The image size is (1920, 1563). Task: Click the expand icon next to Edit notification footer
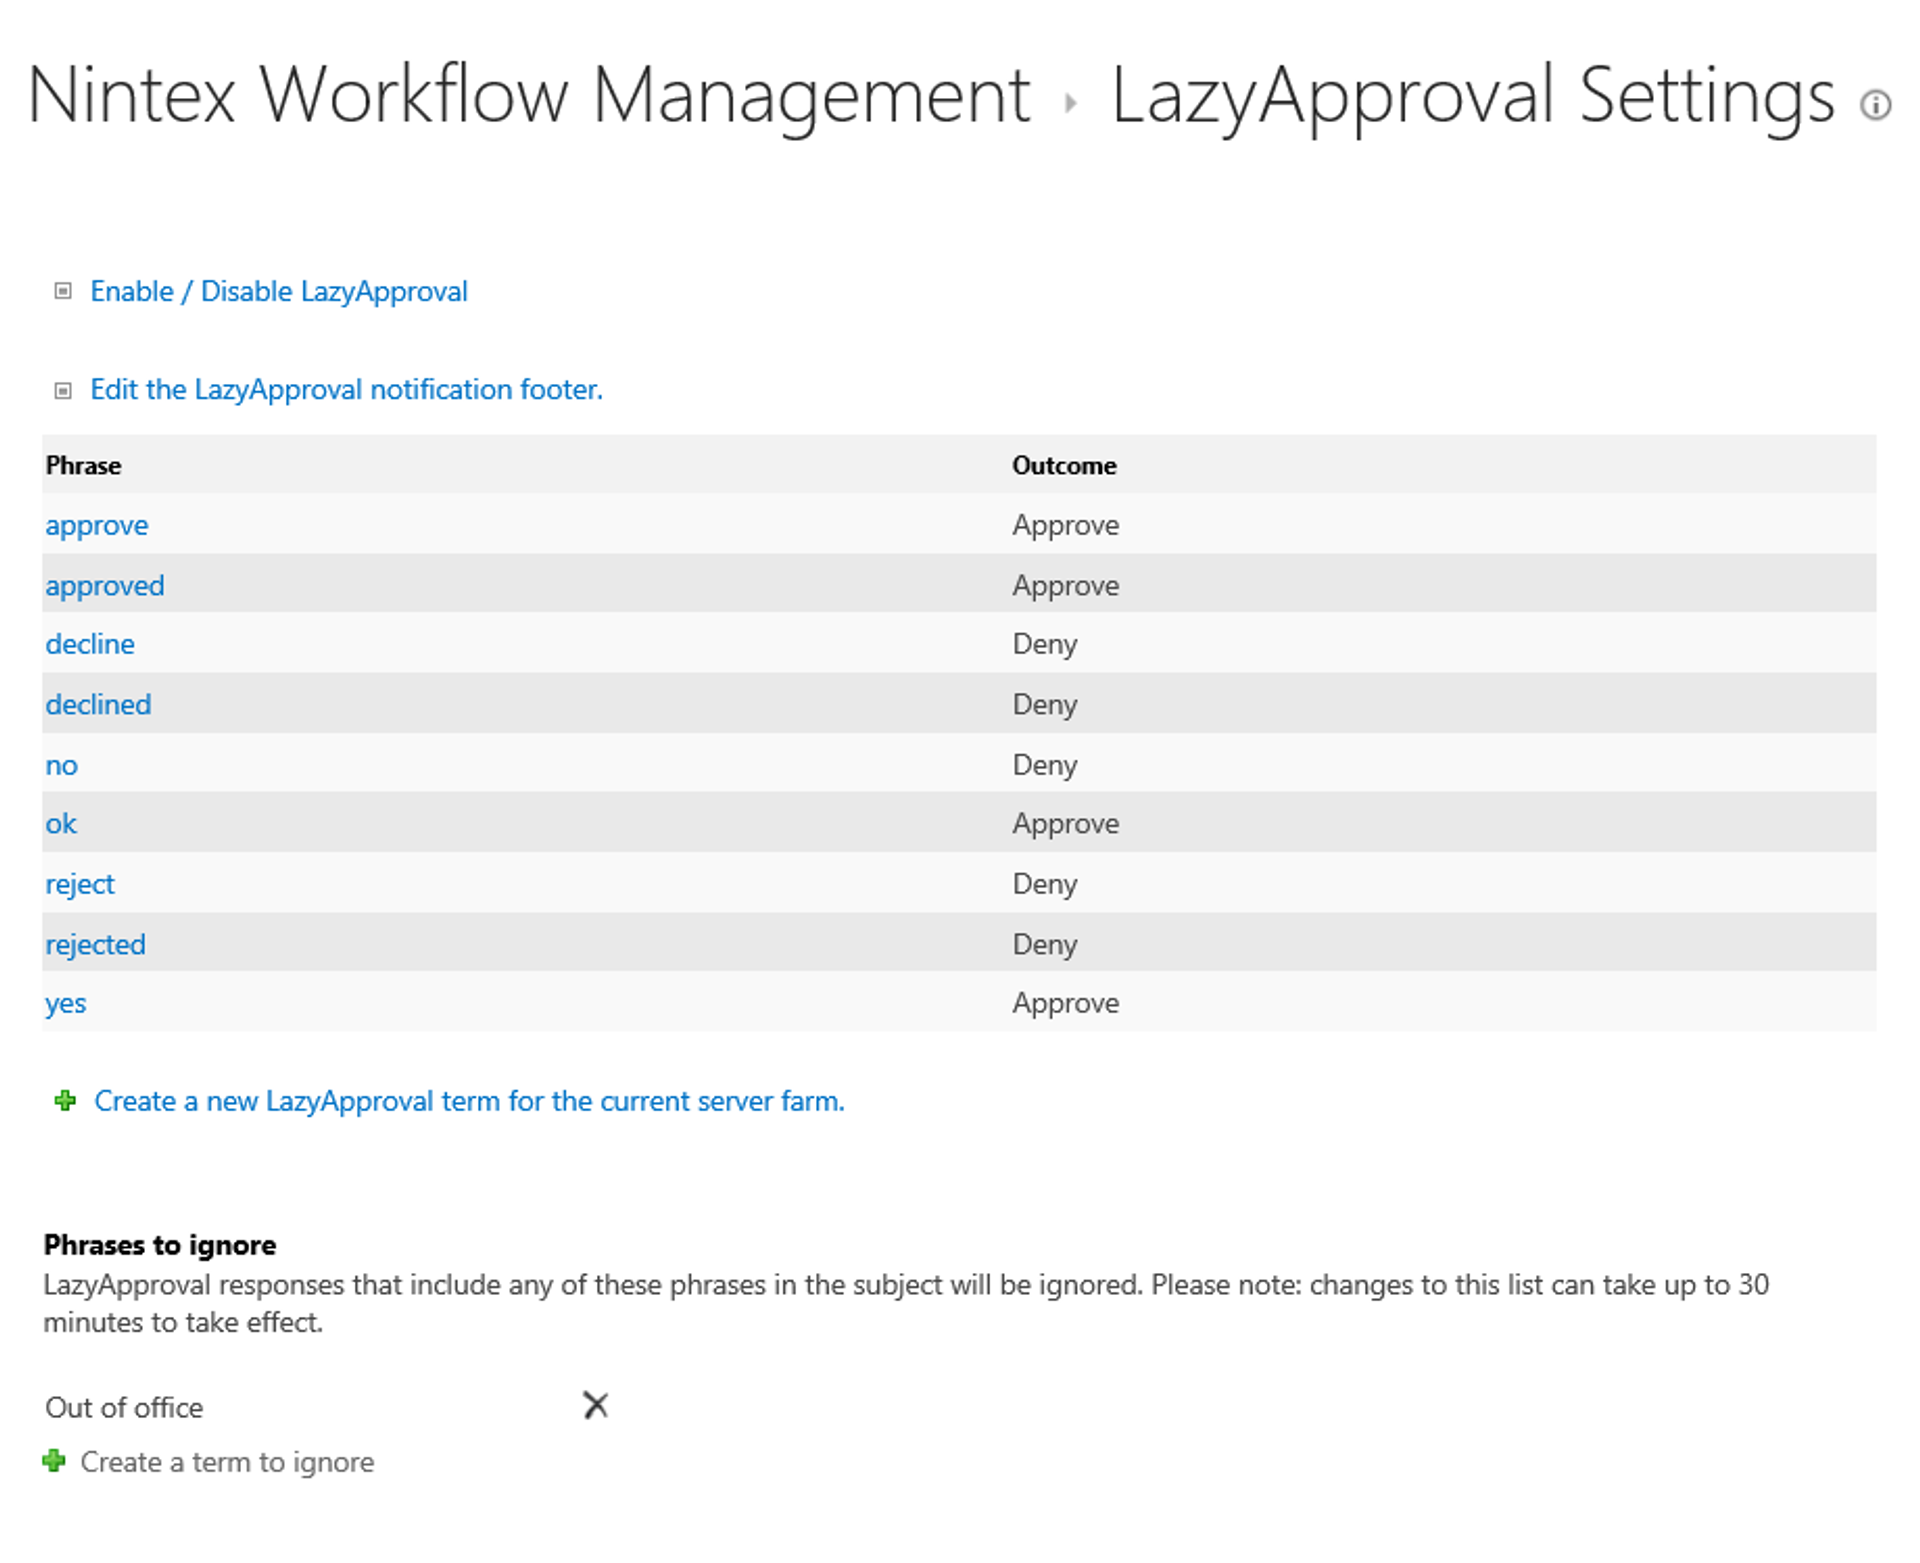click(x=62, y=388)
